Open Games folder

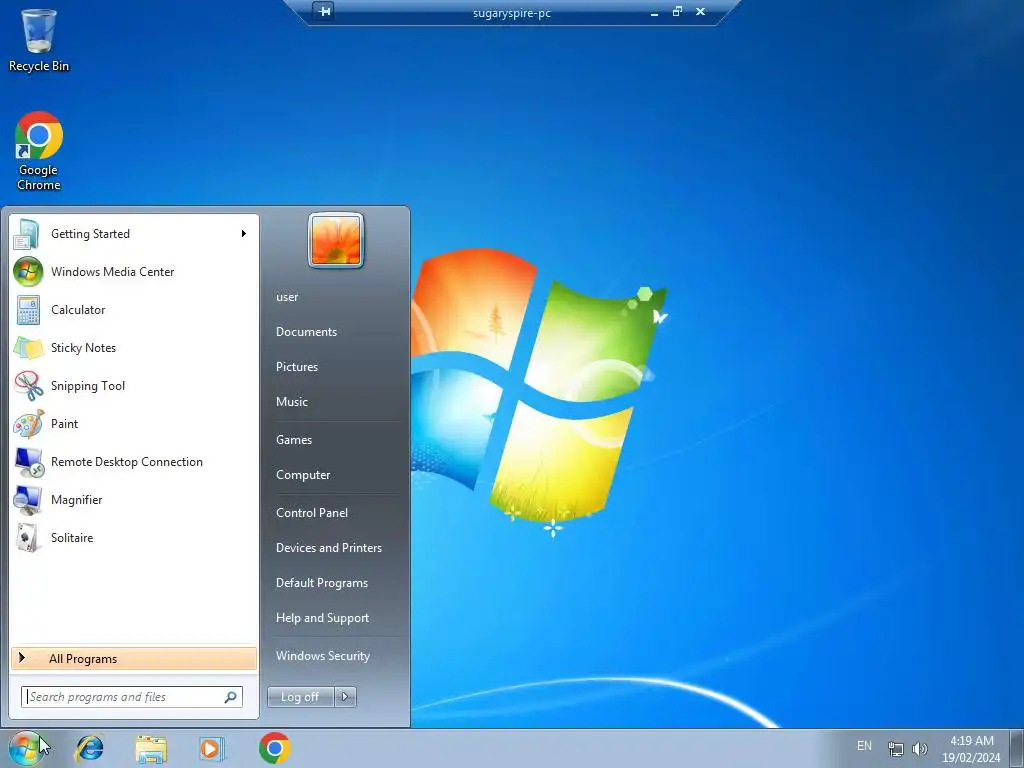pyautogui.click(x=294, y=440)
